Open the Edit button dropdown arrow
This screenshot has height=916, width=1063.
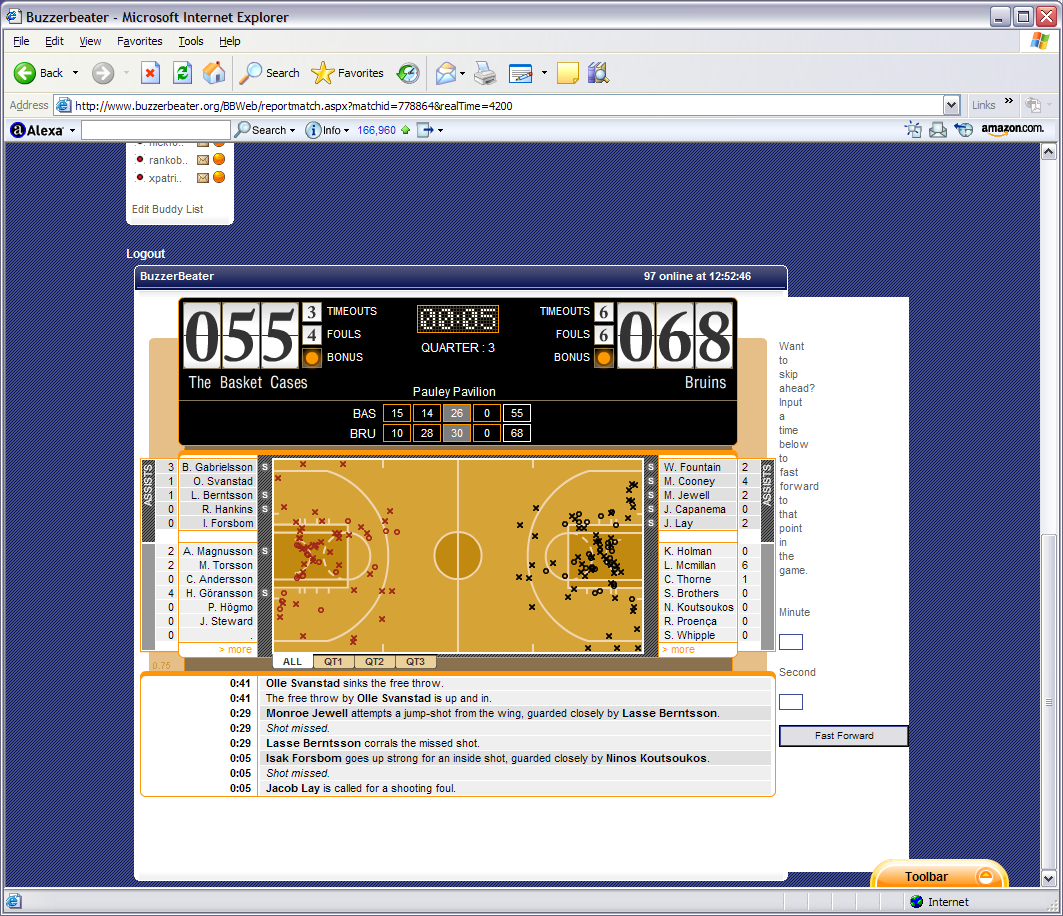[544, 73]
